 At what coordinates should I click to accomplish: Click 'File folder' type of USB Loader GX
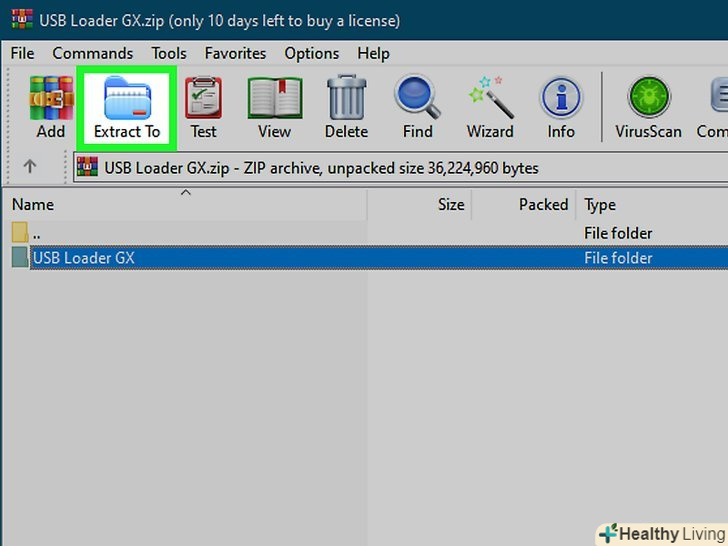point(618,258)
